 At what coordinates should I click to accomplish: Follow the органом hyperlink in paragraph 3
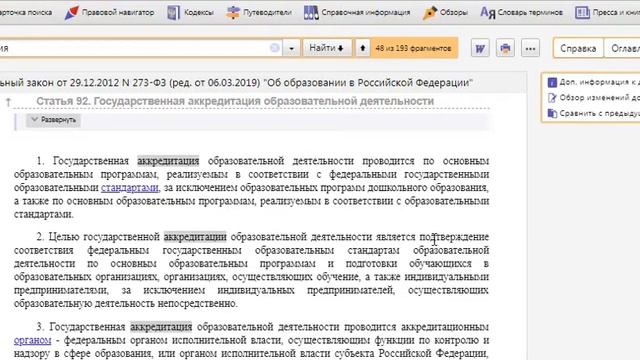pyautogui.click(x=33, y=340)
